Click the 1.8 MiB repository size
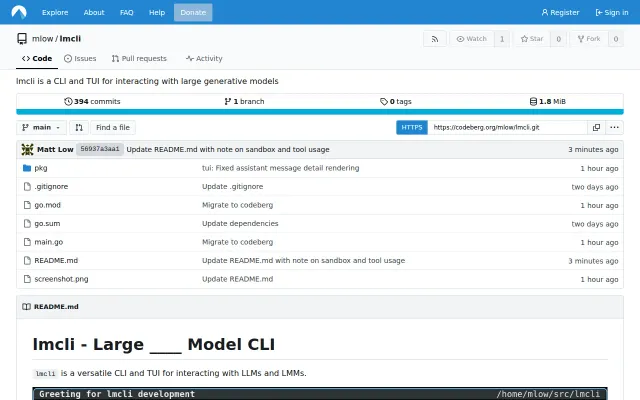 coord(547,101)
